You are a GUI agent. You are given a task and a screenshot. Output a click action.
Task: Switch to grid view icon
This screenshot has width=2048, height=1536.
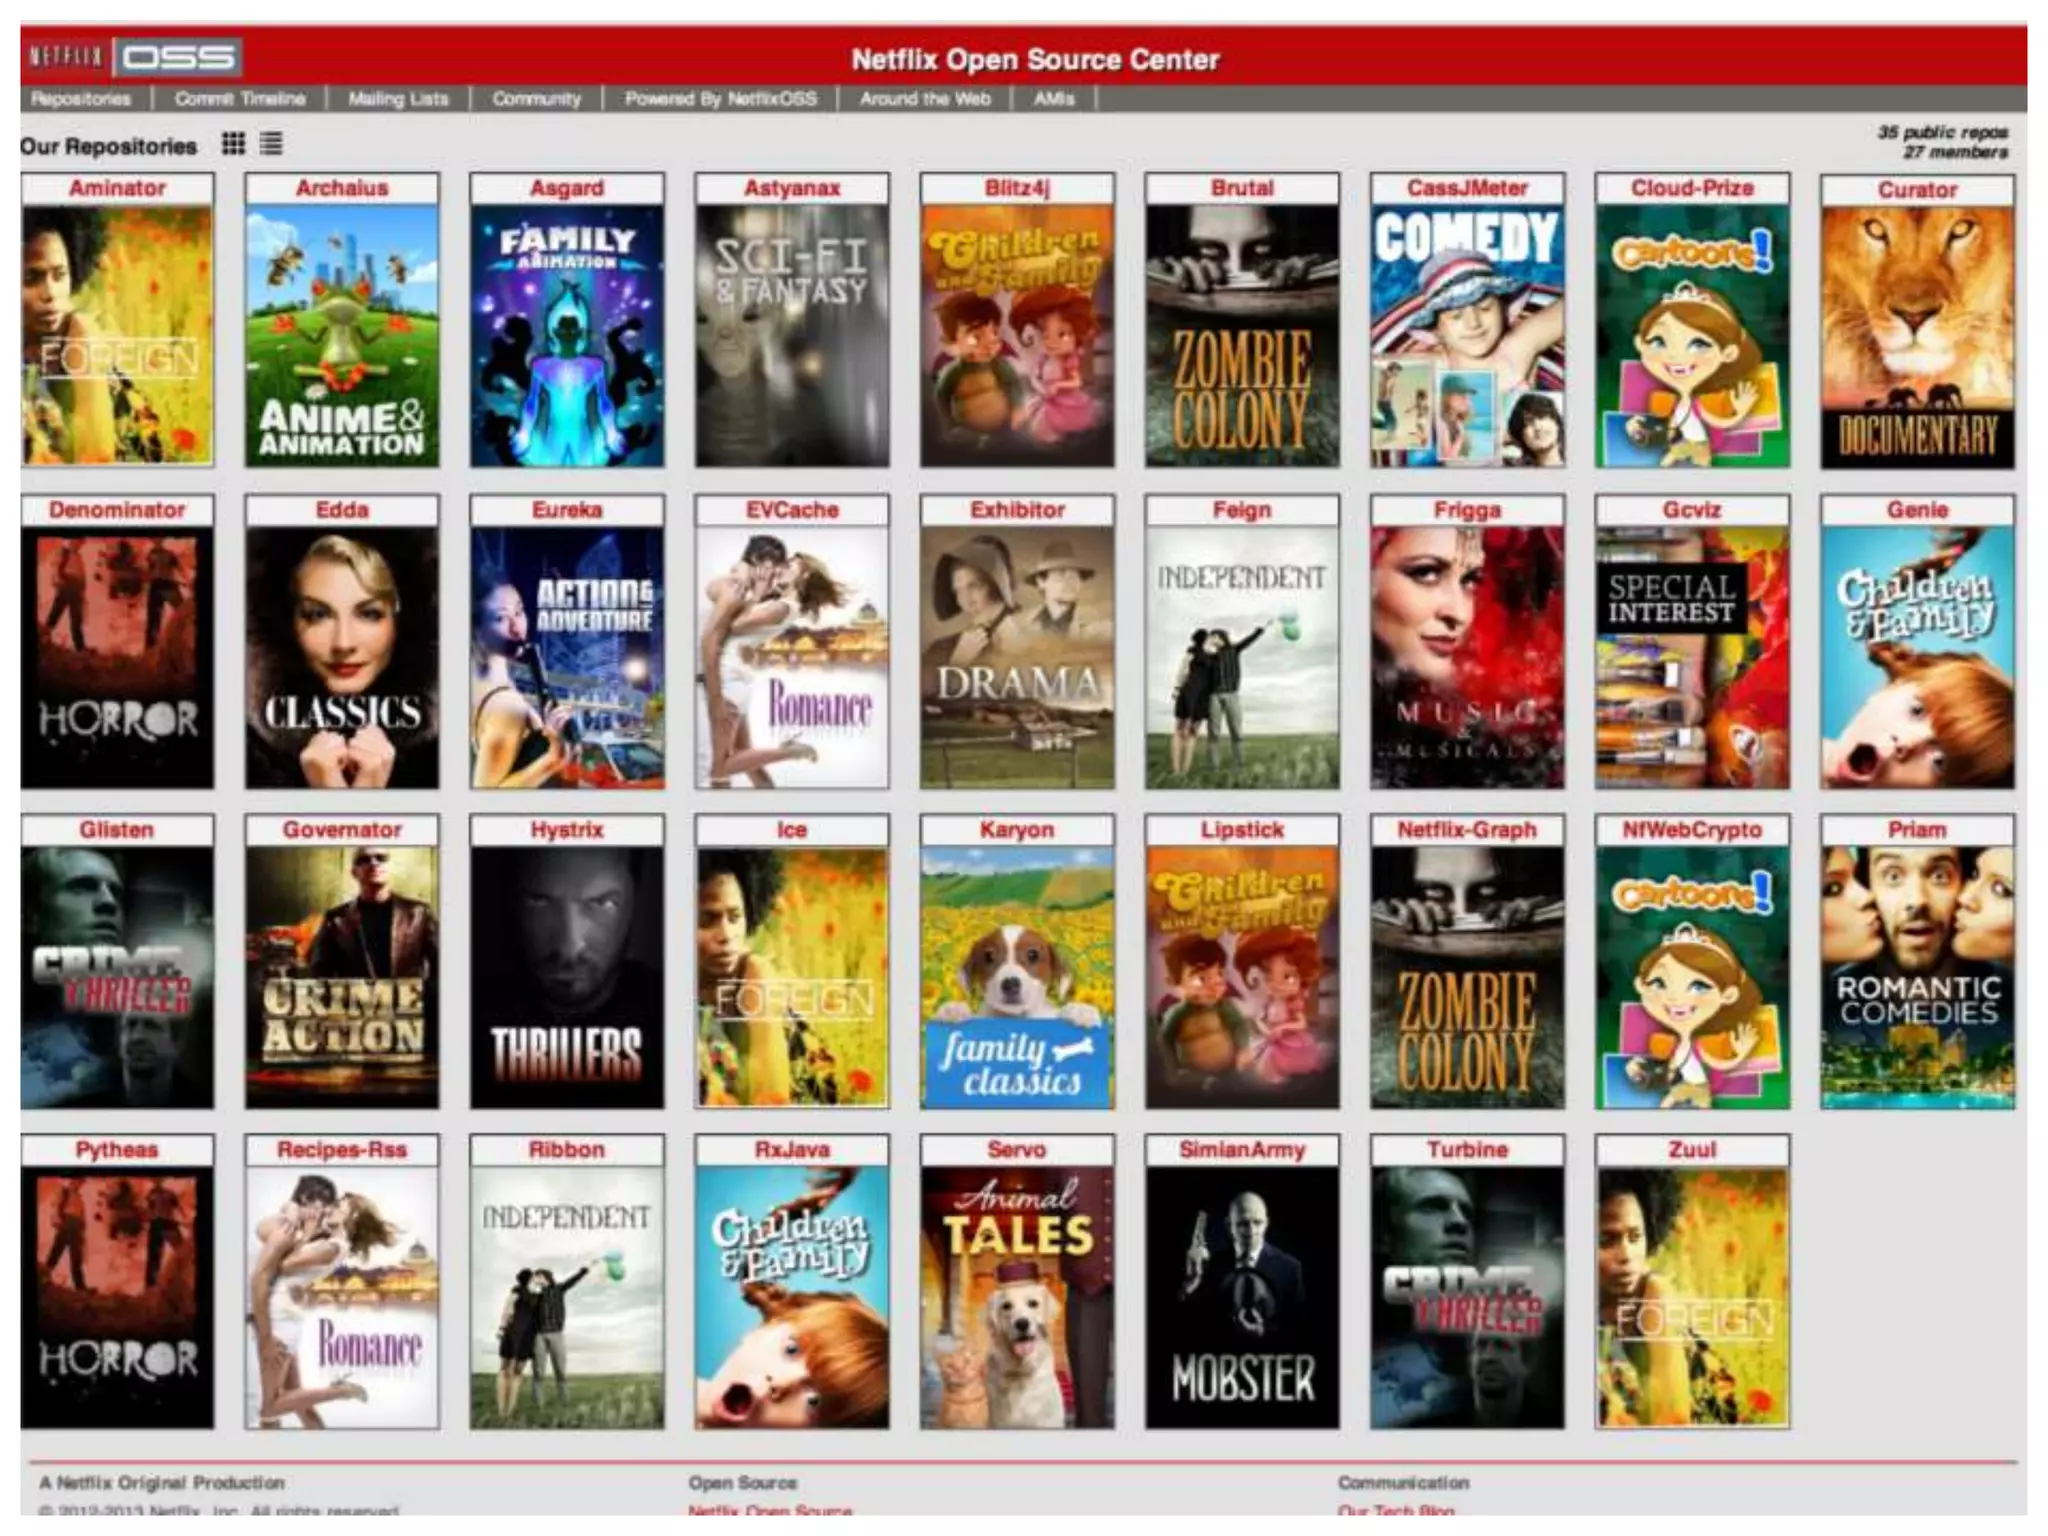(233, 144)
